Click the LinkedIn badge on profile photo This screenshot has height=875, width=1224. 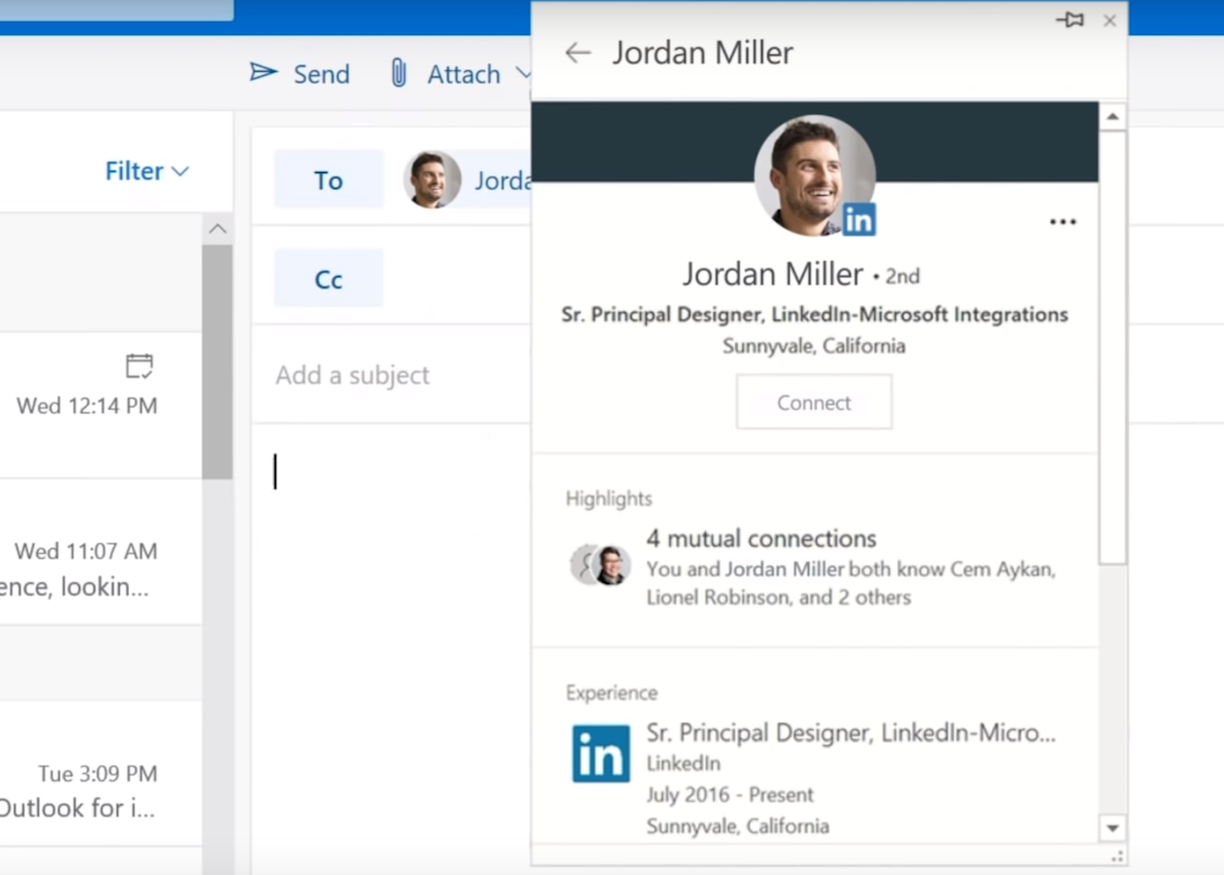pyautogui.click(x=858, y=218)
